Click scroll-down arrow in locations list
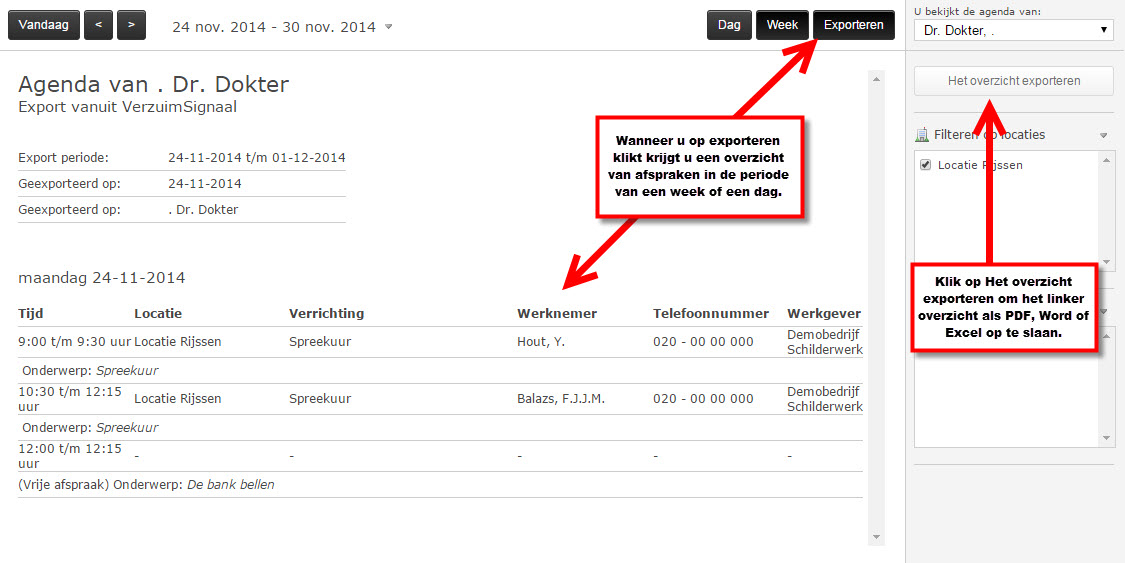 pyautogui.click(x=1106, y=262)
